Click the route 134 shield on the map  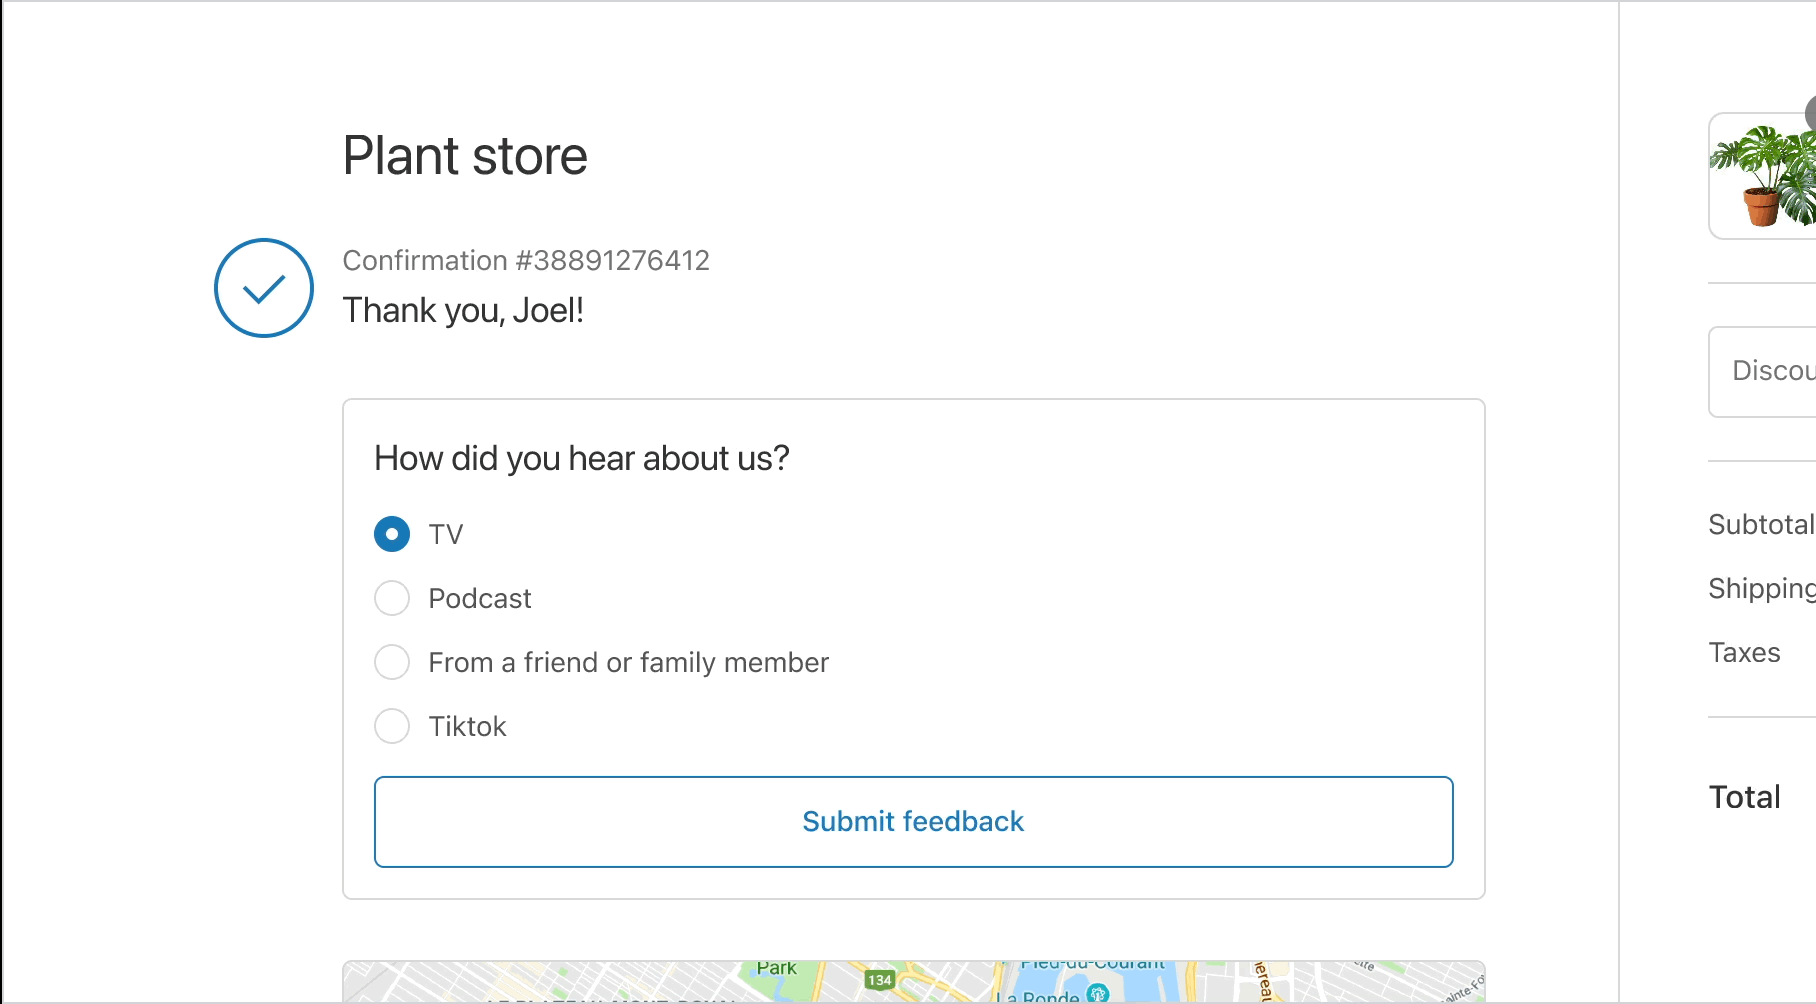tap(879, 980)
